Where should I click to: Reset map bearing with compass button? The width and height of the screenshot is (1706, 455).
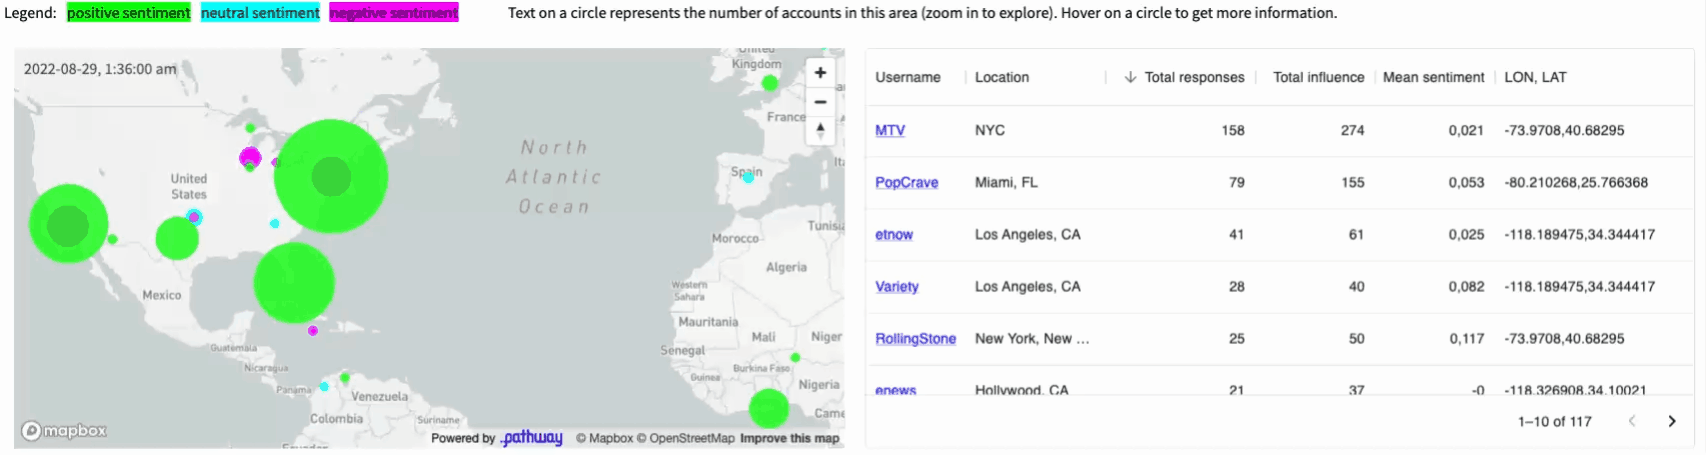point(820,130)
